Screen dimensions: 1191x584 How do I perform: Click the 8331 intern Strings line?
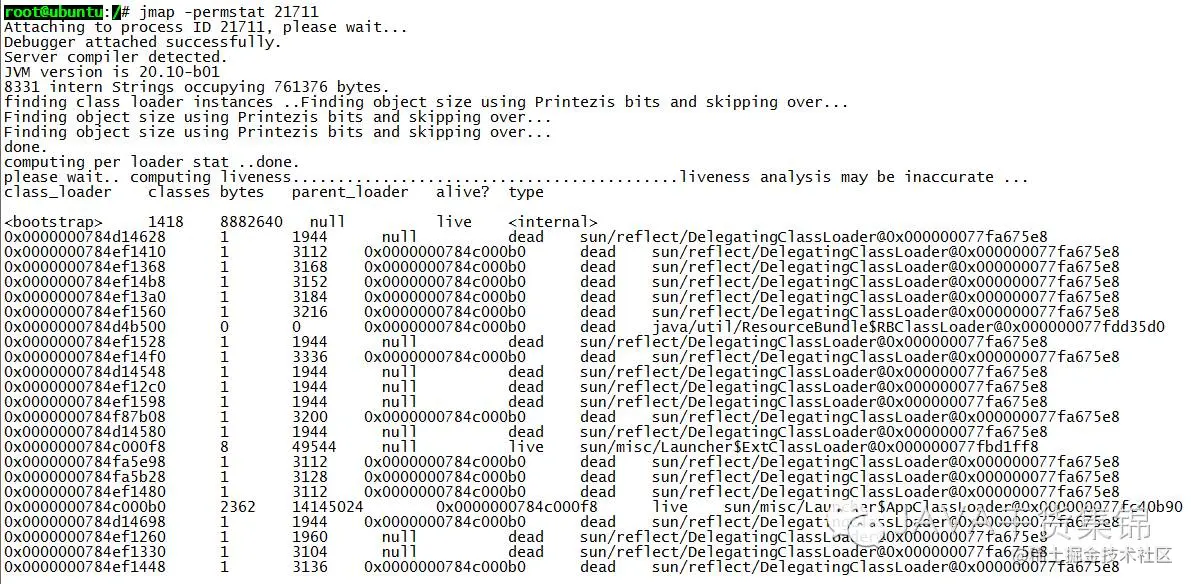tap(197, 87)
